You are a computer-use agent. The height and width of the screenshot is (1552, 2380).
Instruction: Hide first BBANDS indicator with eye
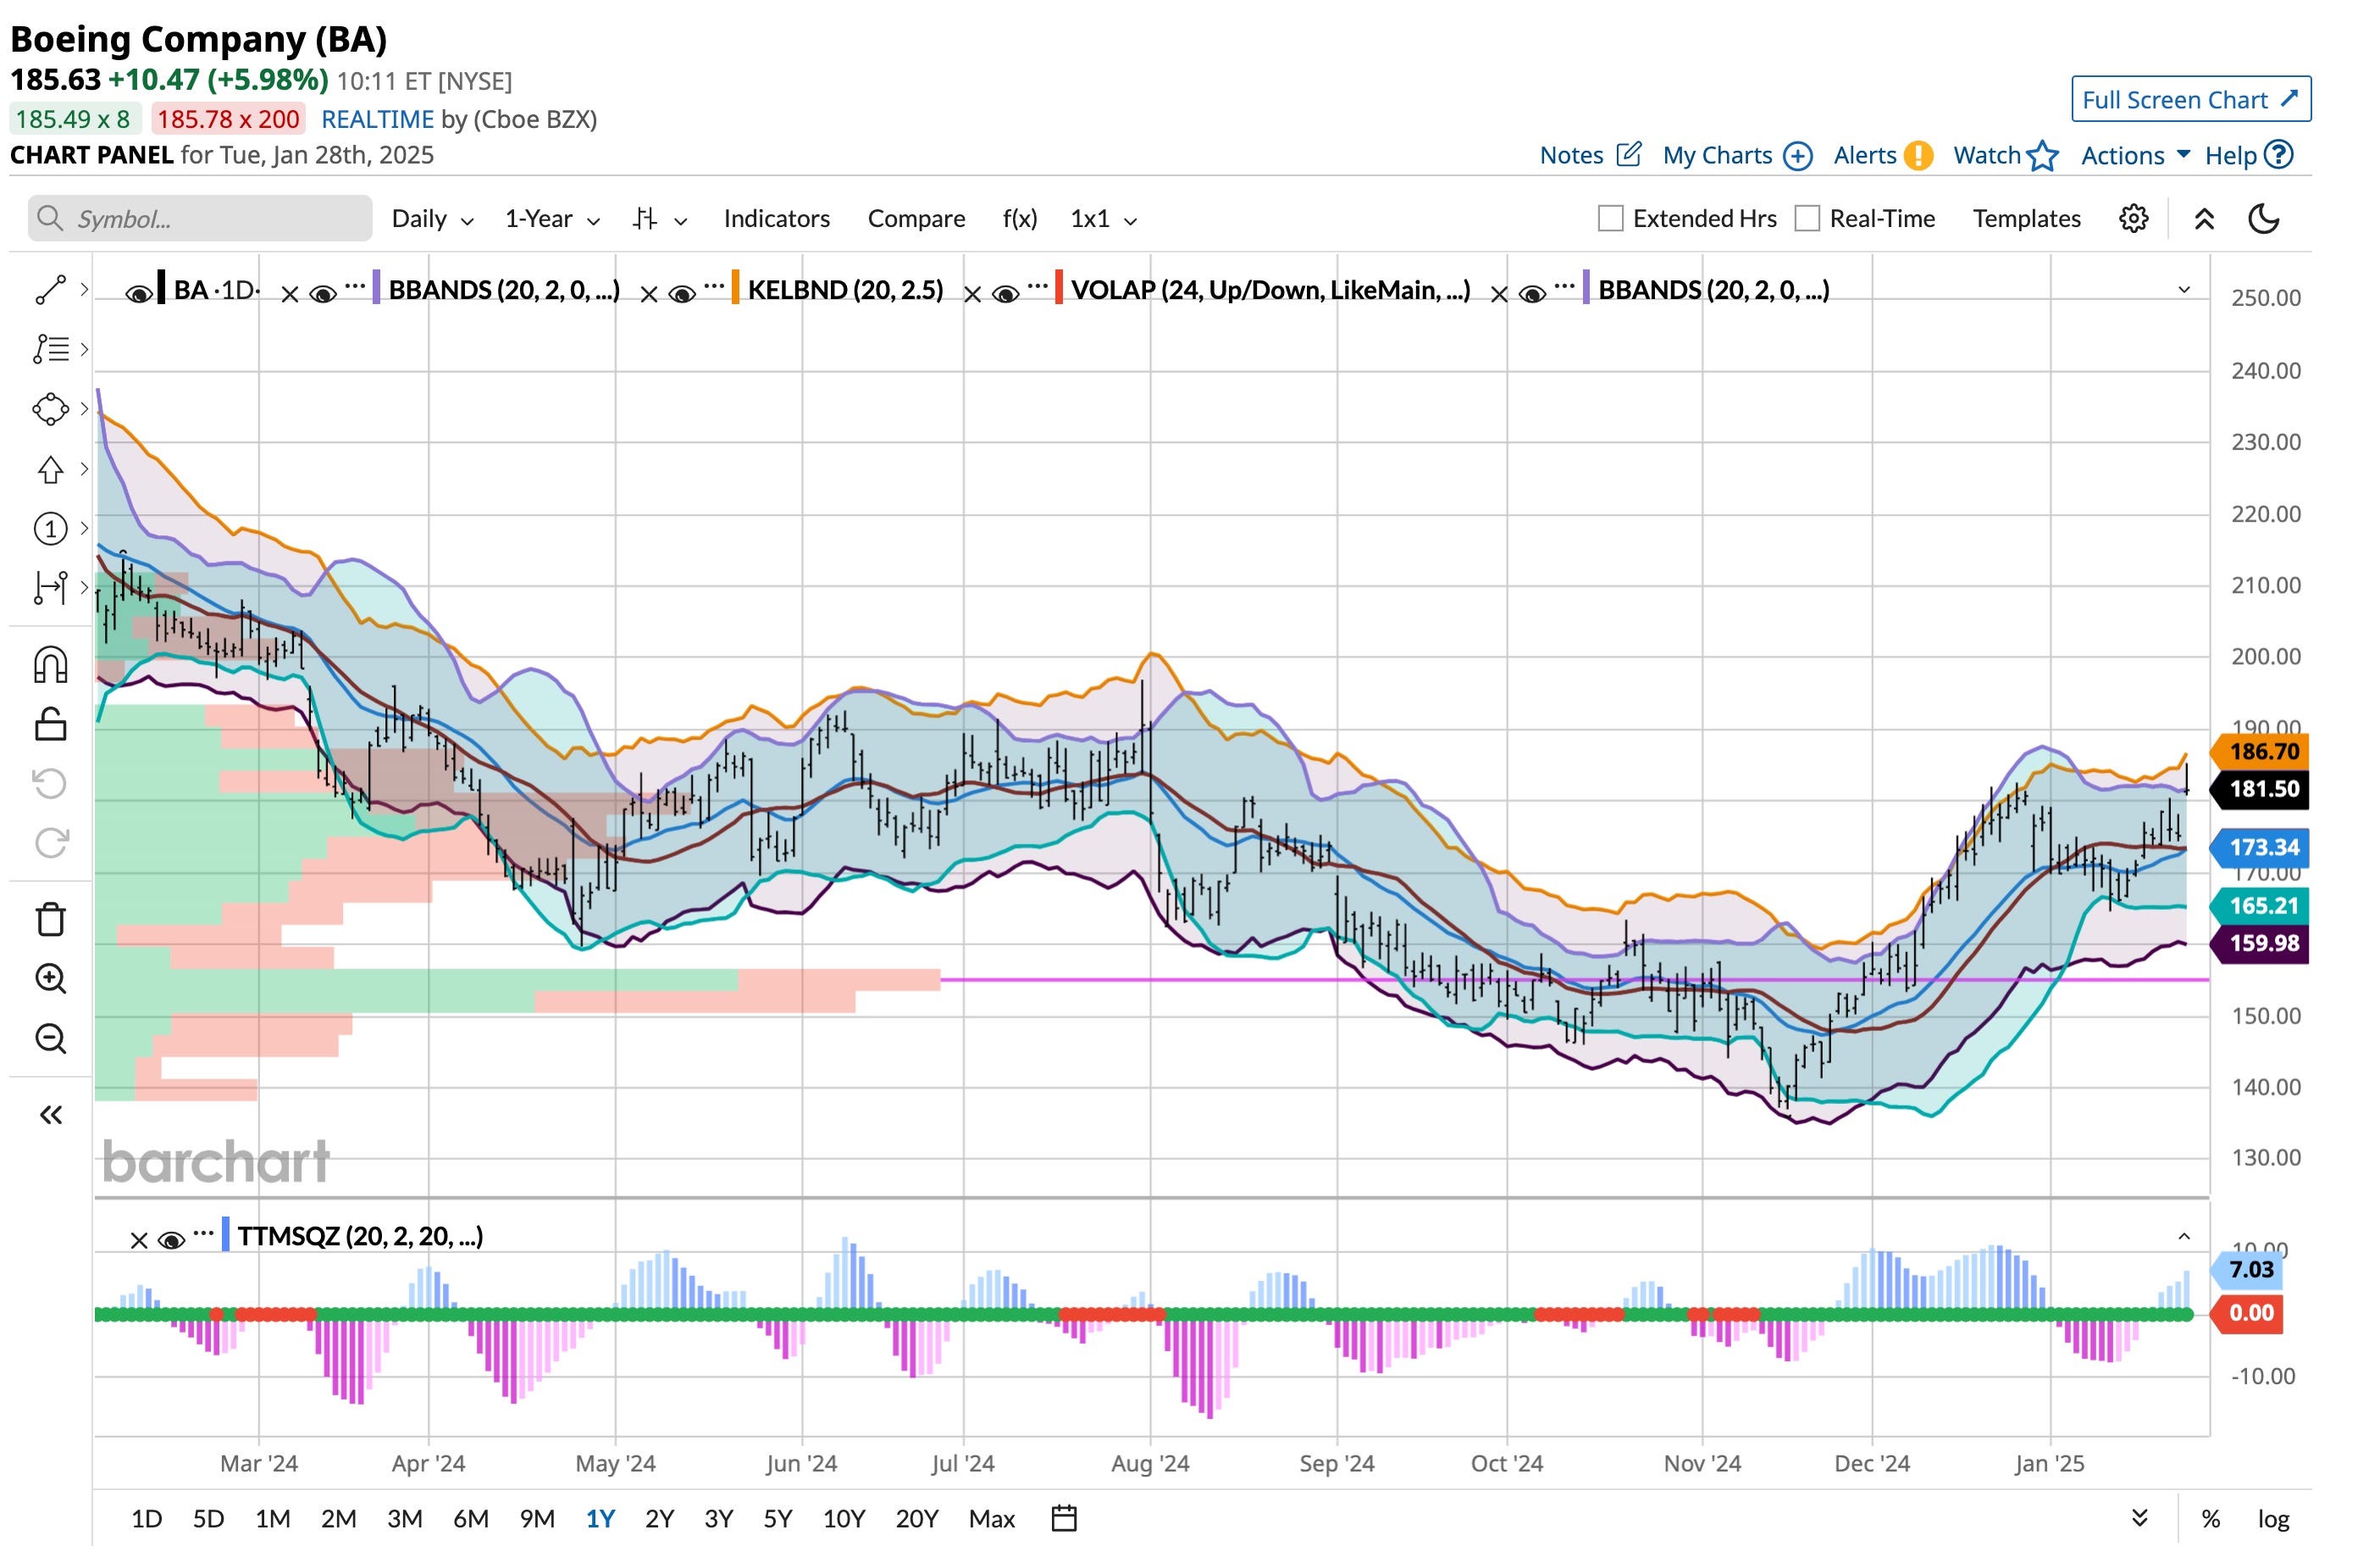point(323,294)
